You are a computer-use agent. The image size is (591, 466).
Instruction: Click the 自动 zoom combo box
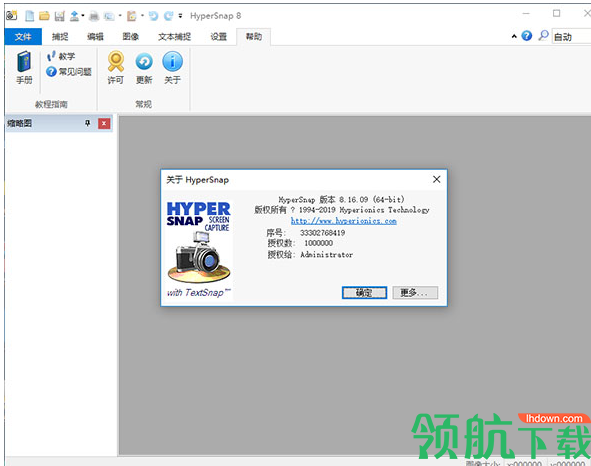(571, 37)
